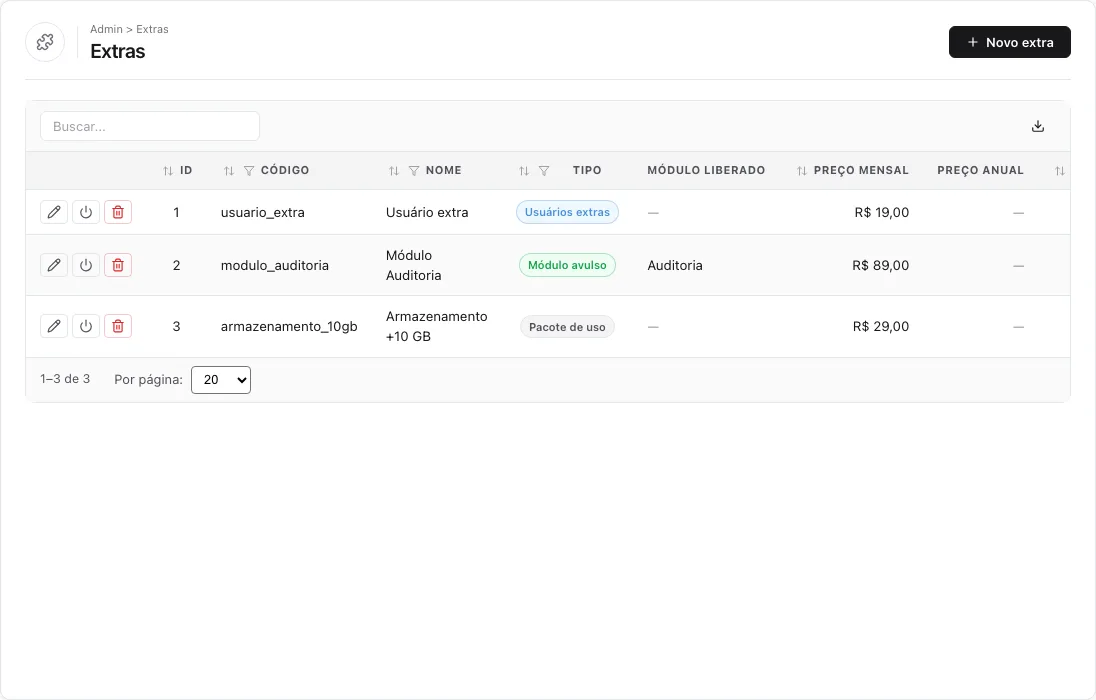The height and width of the screenshot is (700, 1096).
Task: Sort by Preço Mensal arrows
Action: 802,171
